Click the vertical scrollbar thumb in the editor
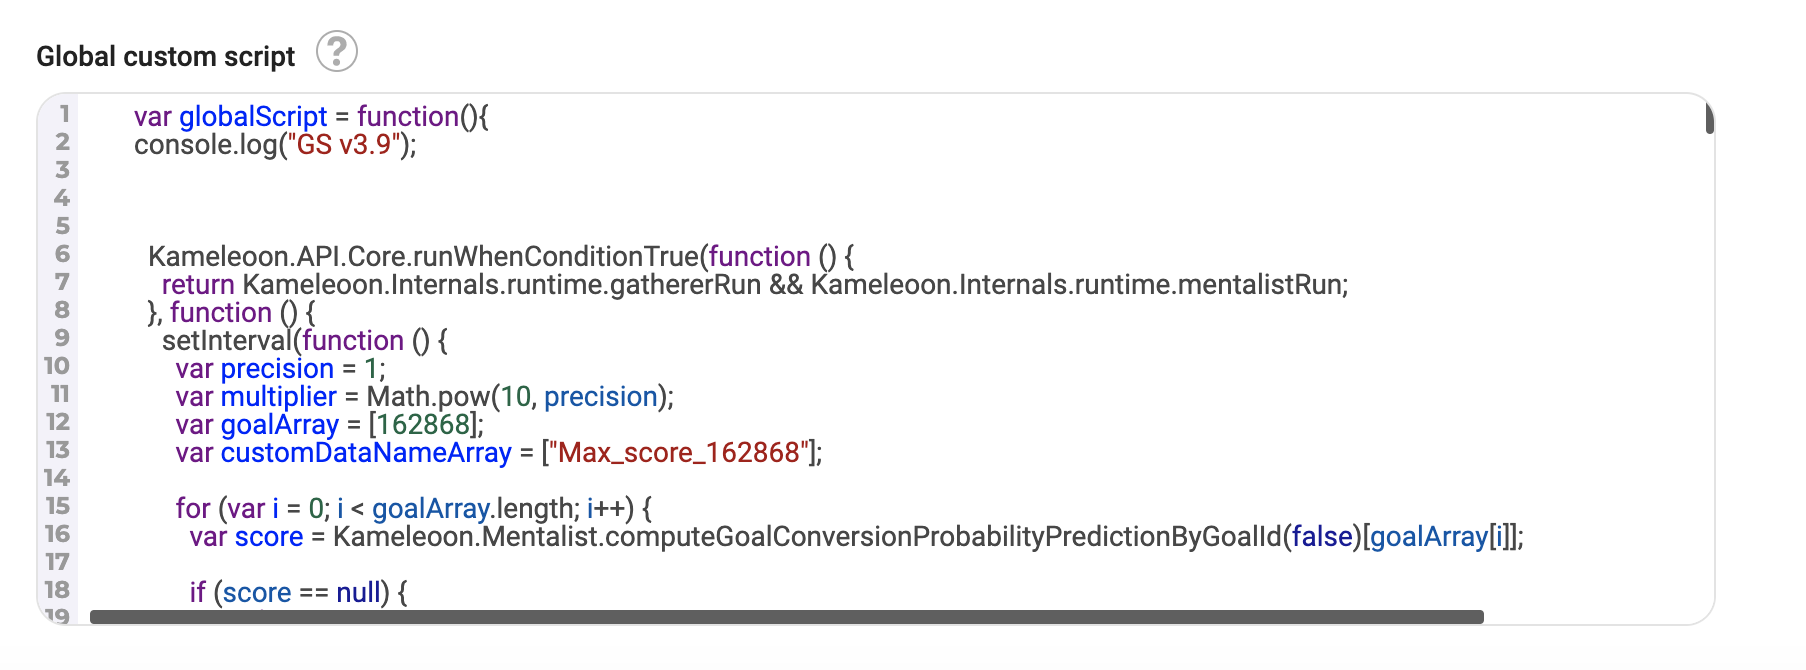1806x670 pixels. point(1709,119)
